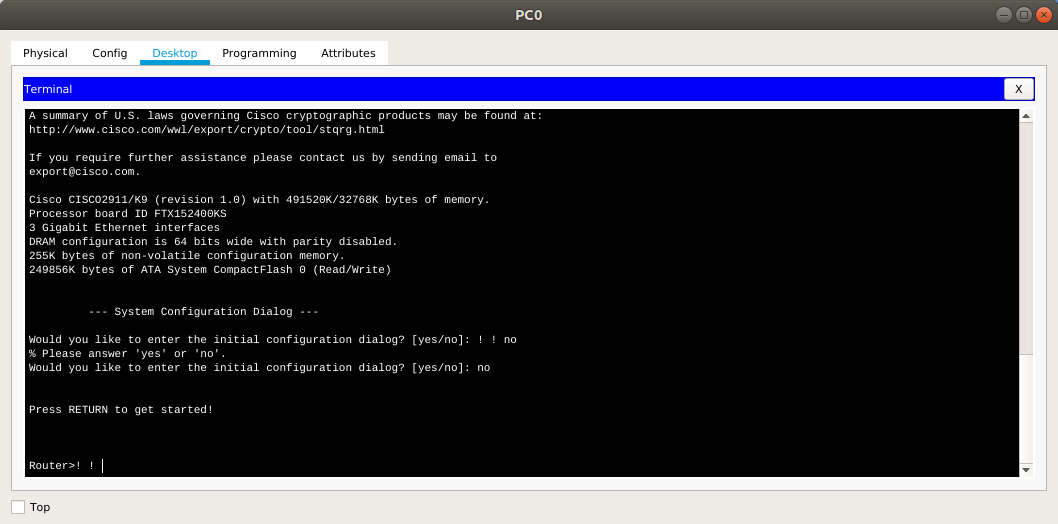
Task: Click the DRAM configuration line
Action: pos(213,241)
